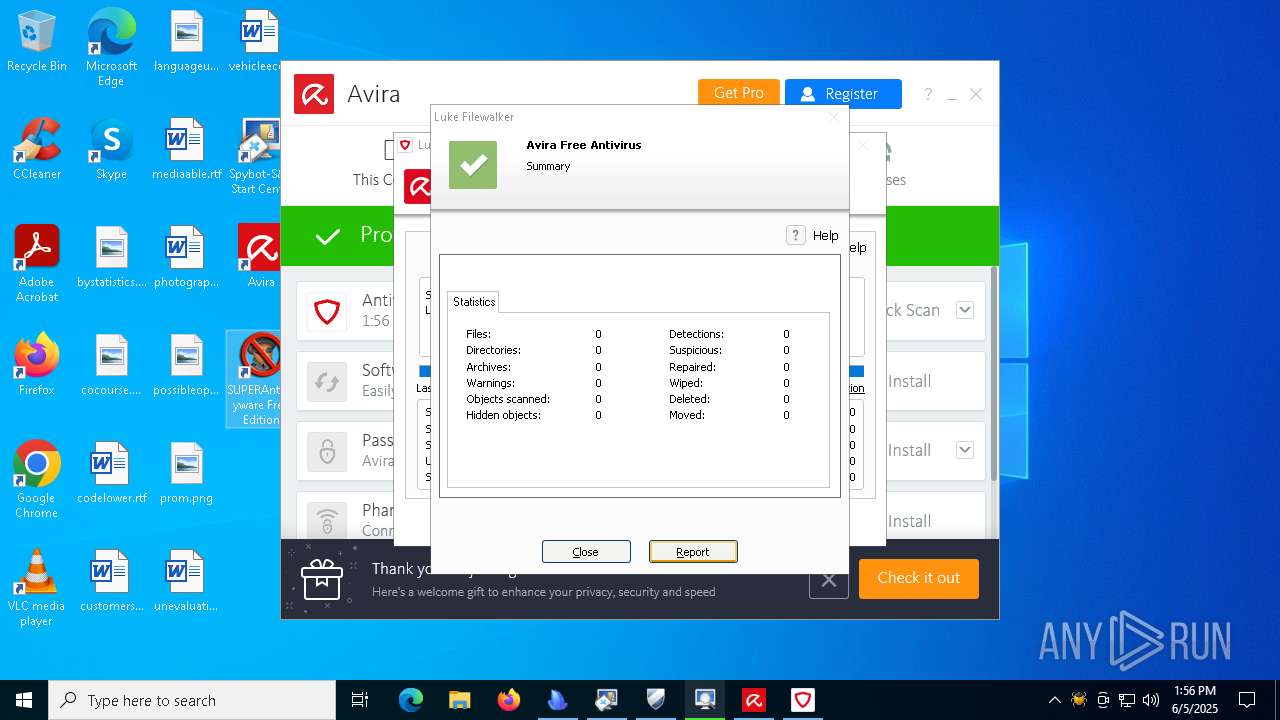Click Check it out in the welcome banner

point(918,578)
